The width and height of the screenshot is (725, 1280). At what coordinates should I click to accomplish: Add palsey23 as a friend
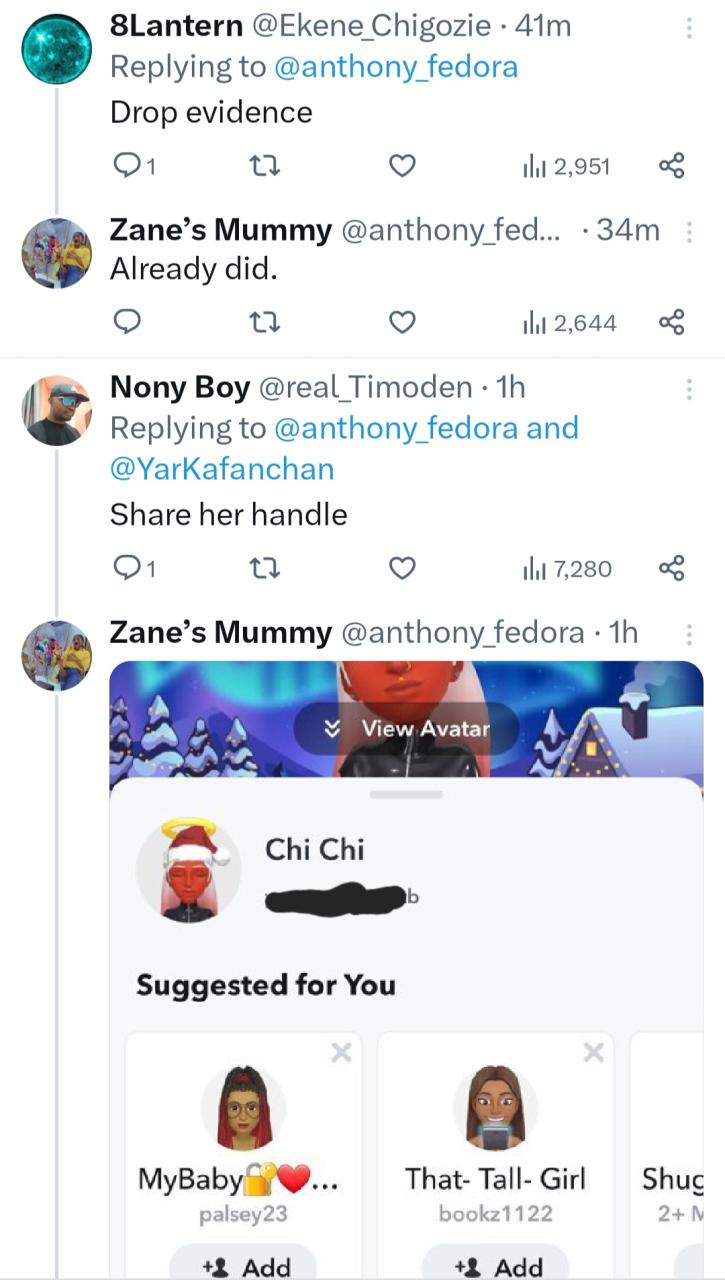point(243,1266)
